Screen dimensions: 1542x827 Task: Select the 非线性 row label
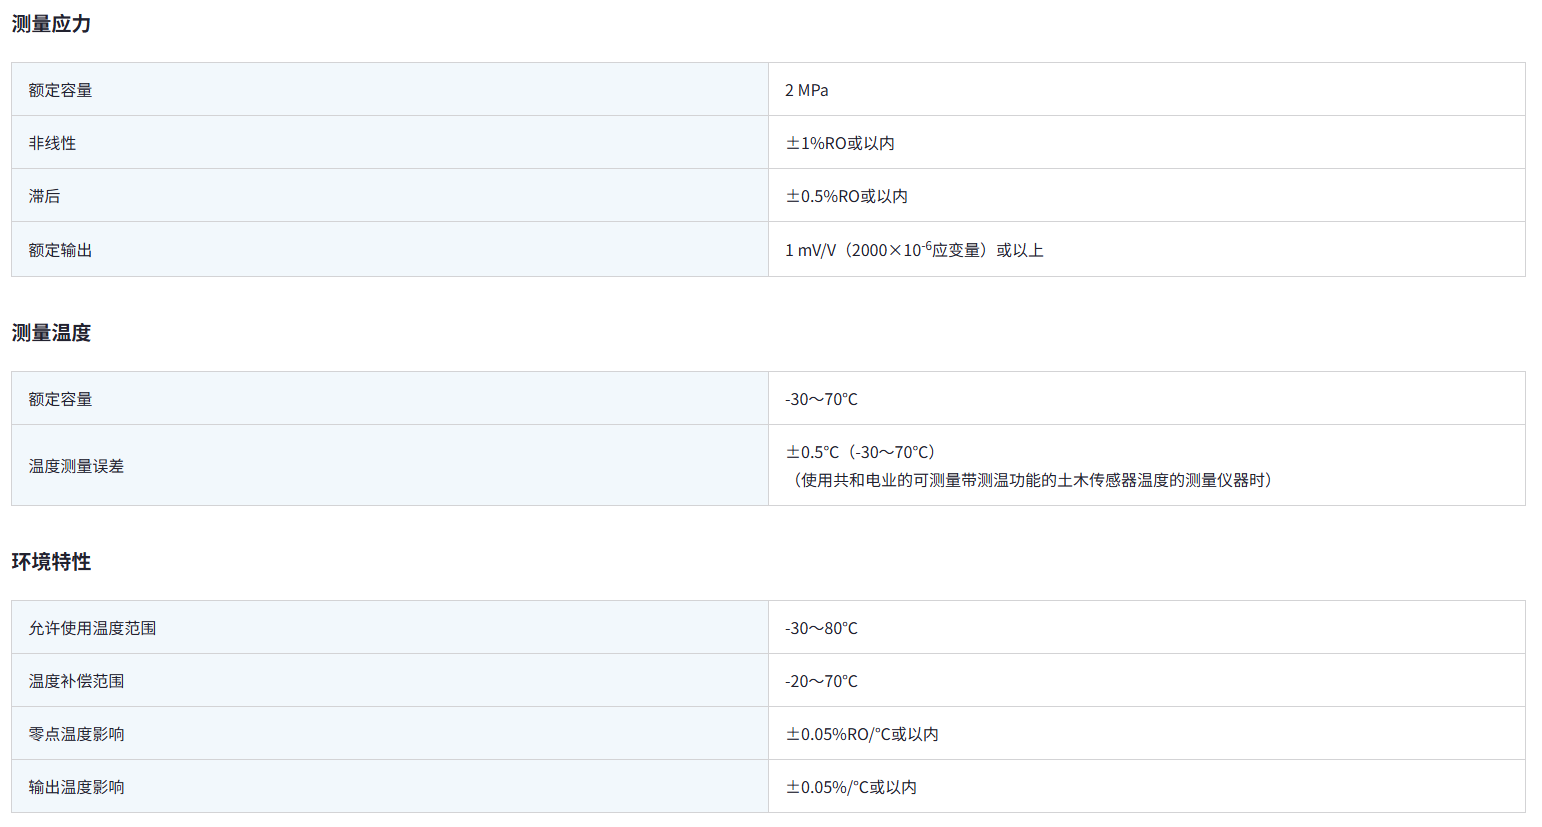52,143
